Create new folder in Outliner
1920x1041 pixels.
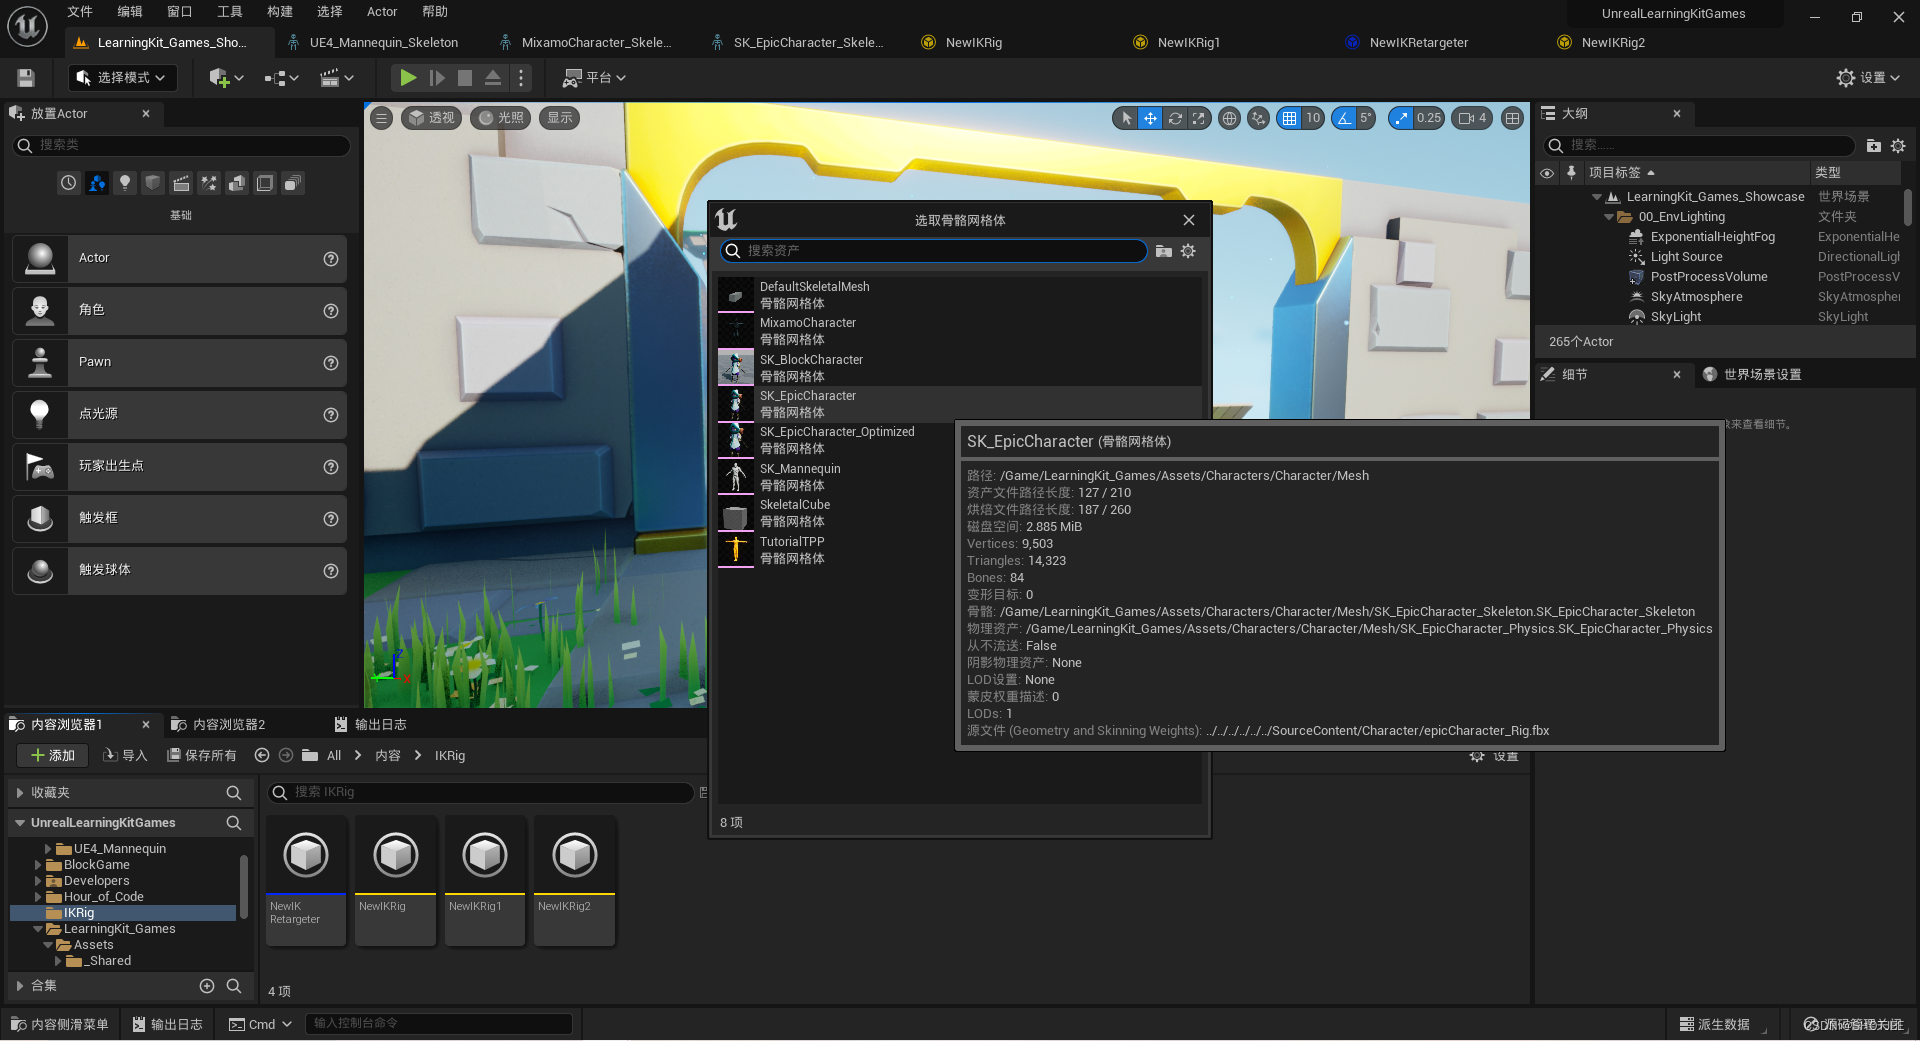pyautogui.click(x=1873, y=146)
